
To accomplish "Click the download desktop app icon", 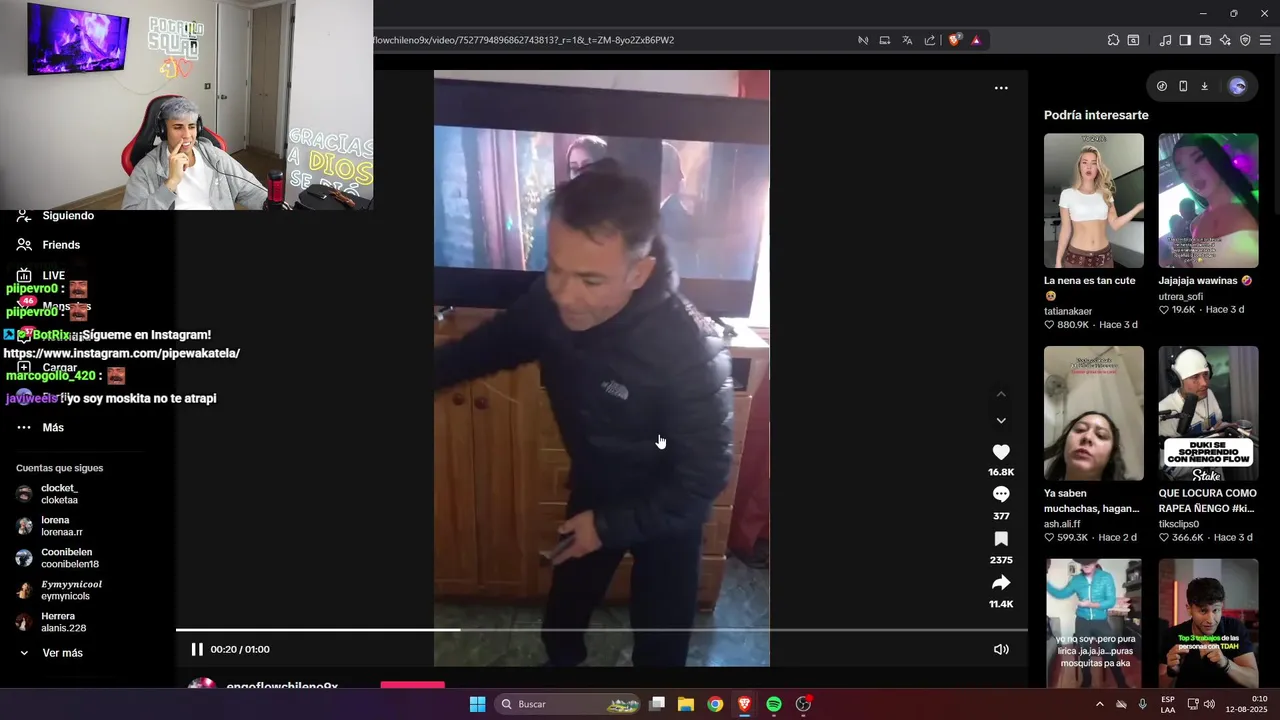I will (1204, 86).
